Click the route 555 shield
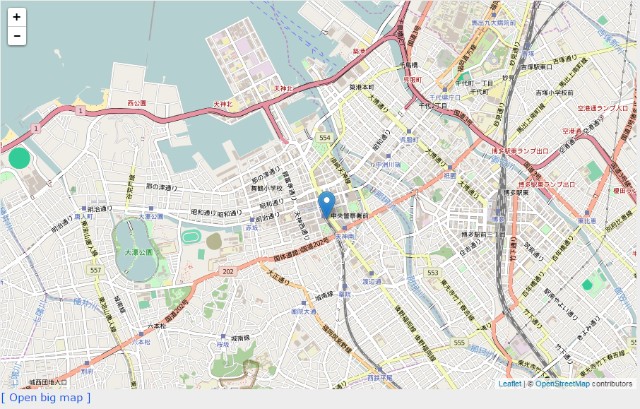640x409 pixels. (x=459, y=342)
